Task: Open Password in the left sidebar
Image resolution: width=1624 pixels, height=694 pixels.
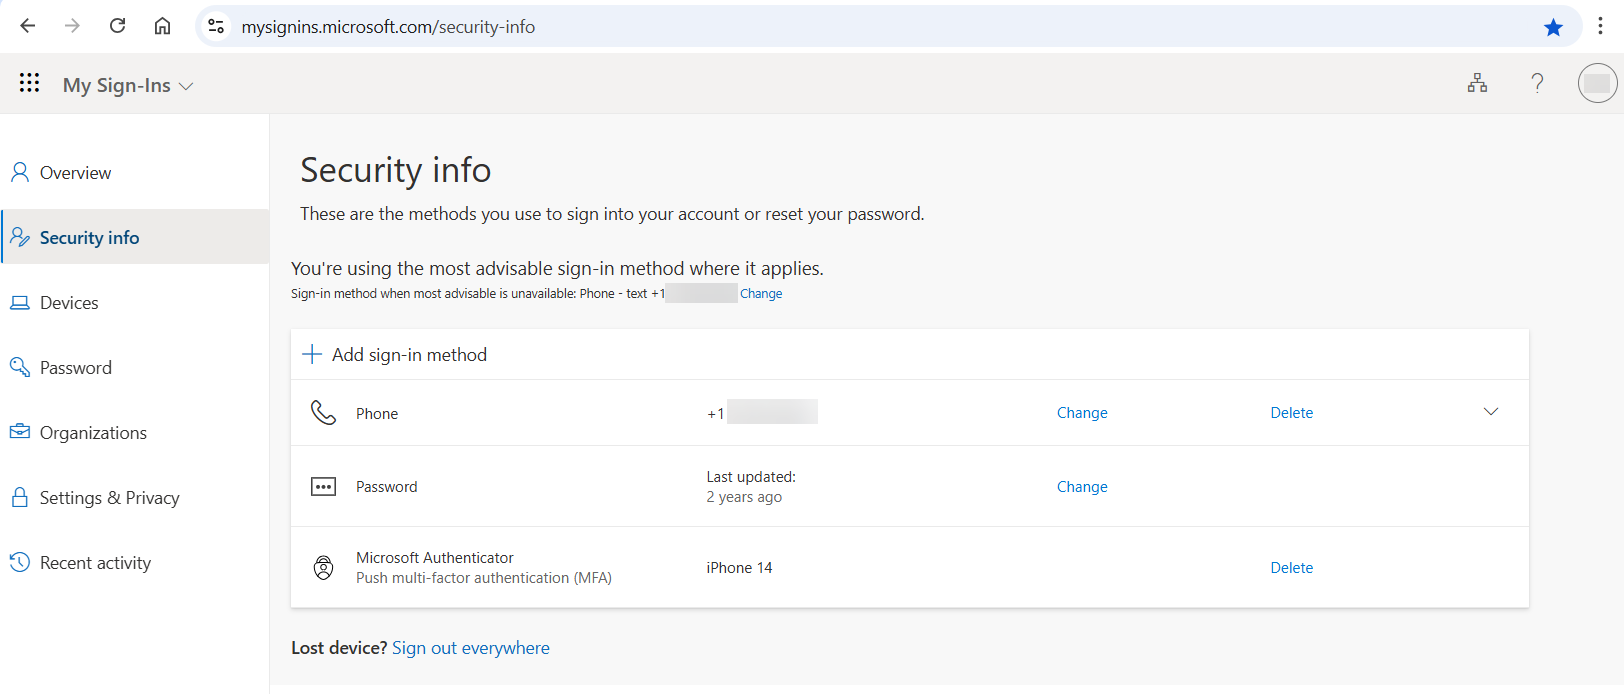Action: click(x=135, y=367)
